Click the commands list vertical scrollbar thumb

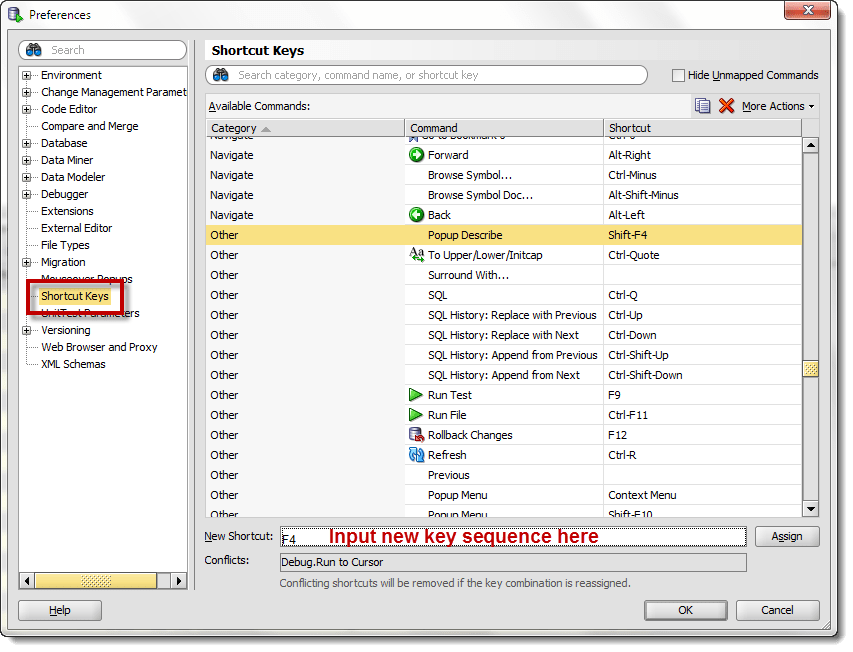(x=811, y=370)
